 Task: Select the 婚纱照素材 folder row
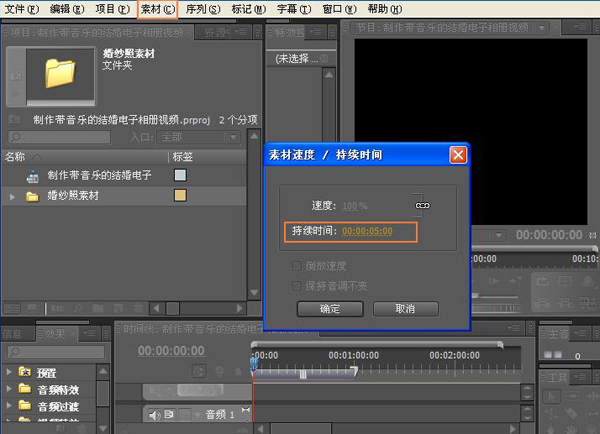point(124,196)
